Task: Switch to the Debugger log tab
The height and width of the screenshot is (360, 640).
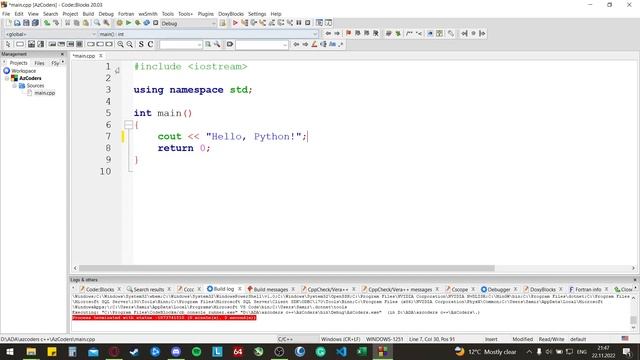Action: [499, 289]
